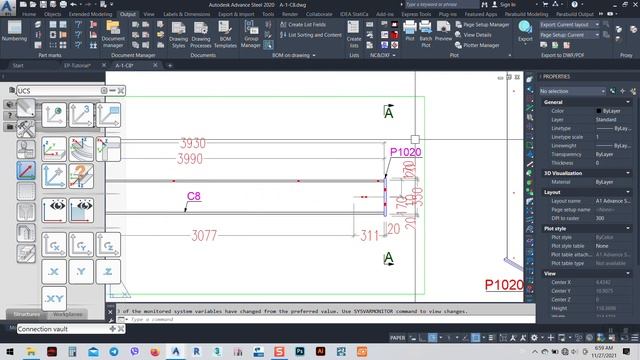
Task: Open the Numbering tool
Action: coord(14,32)
